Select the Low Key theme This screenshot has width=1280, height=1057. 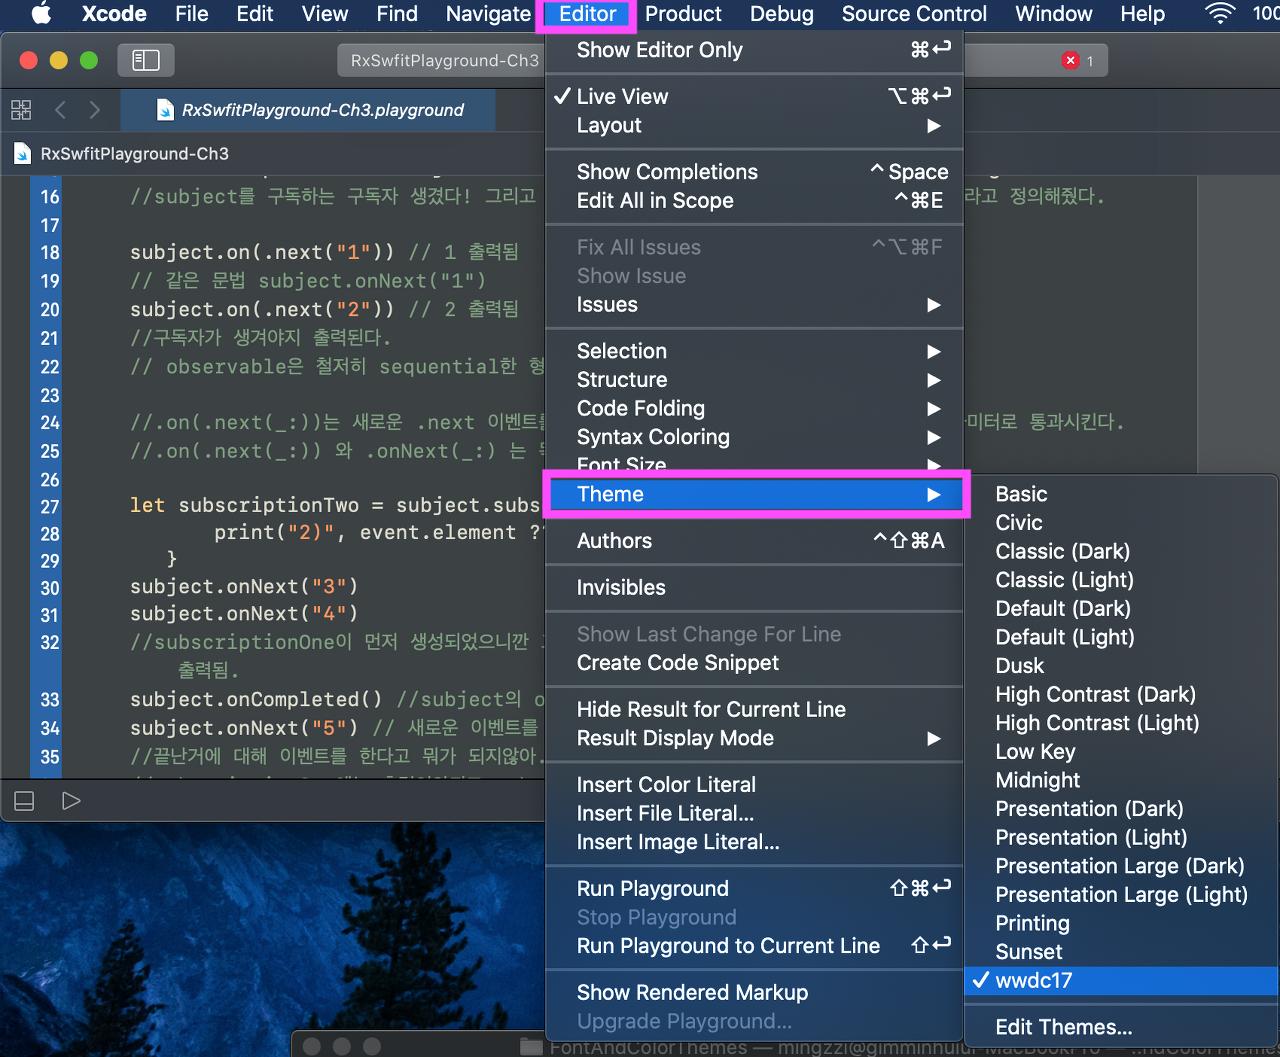(1121, 752)
